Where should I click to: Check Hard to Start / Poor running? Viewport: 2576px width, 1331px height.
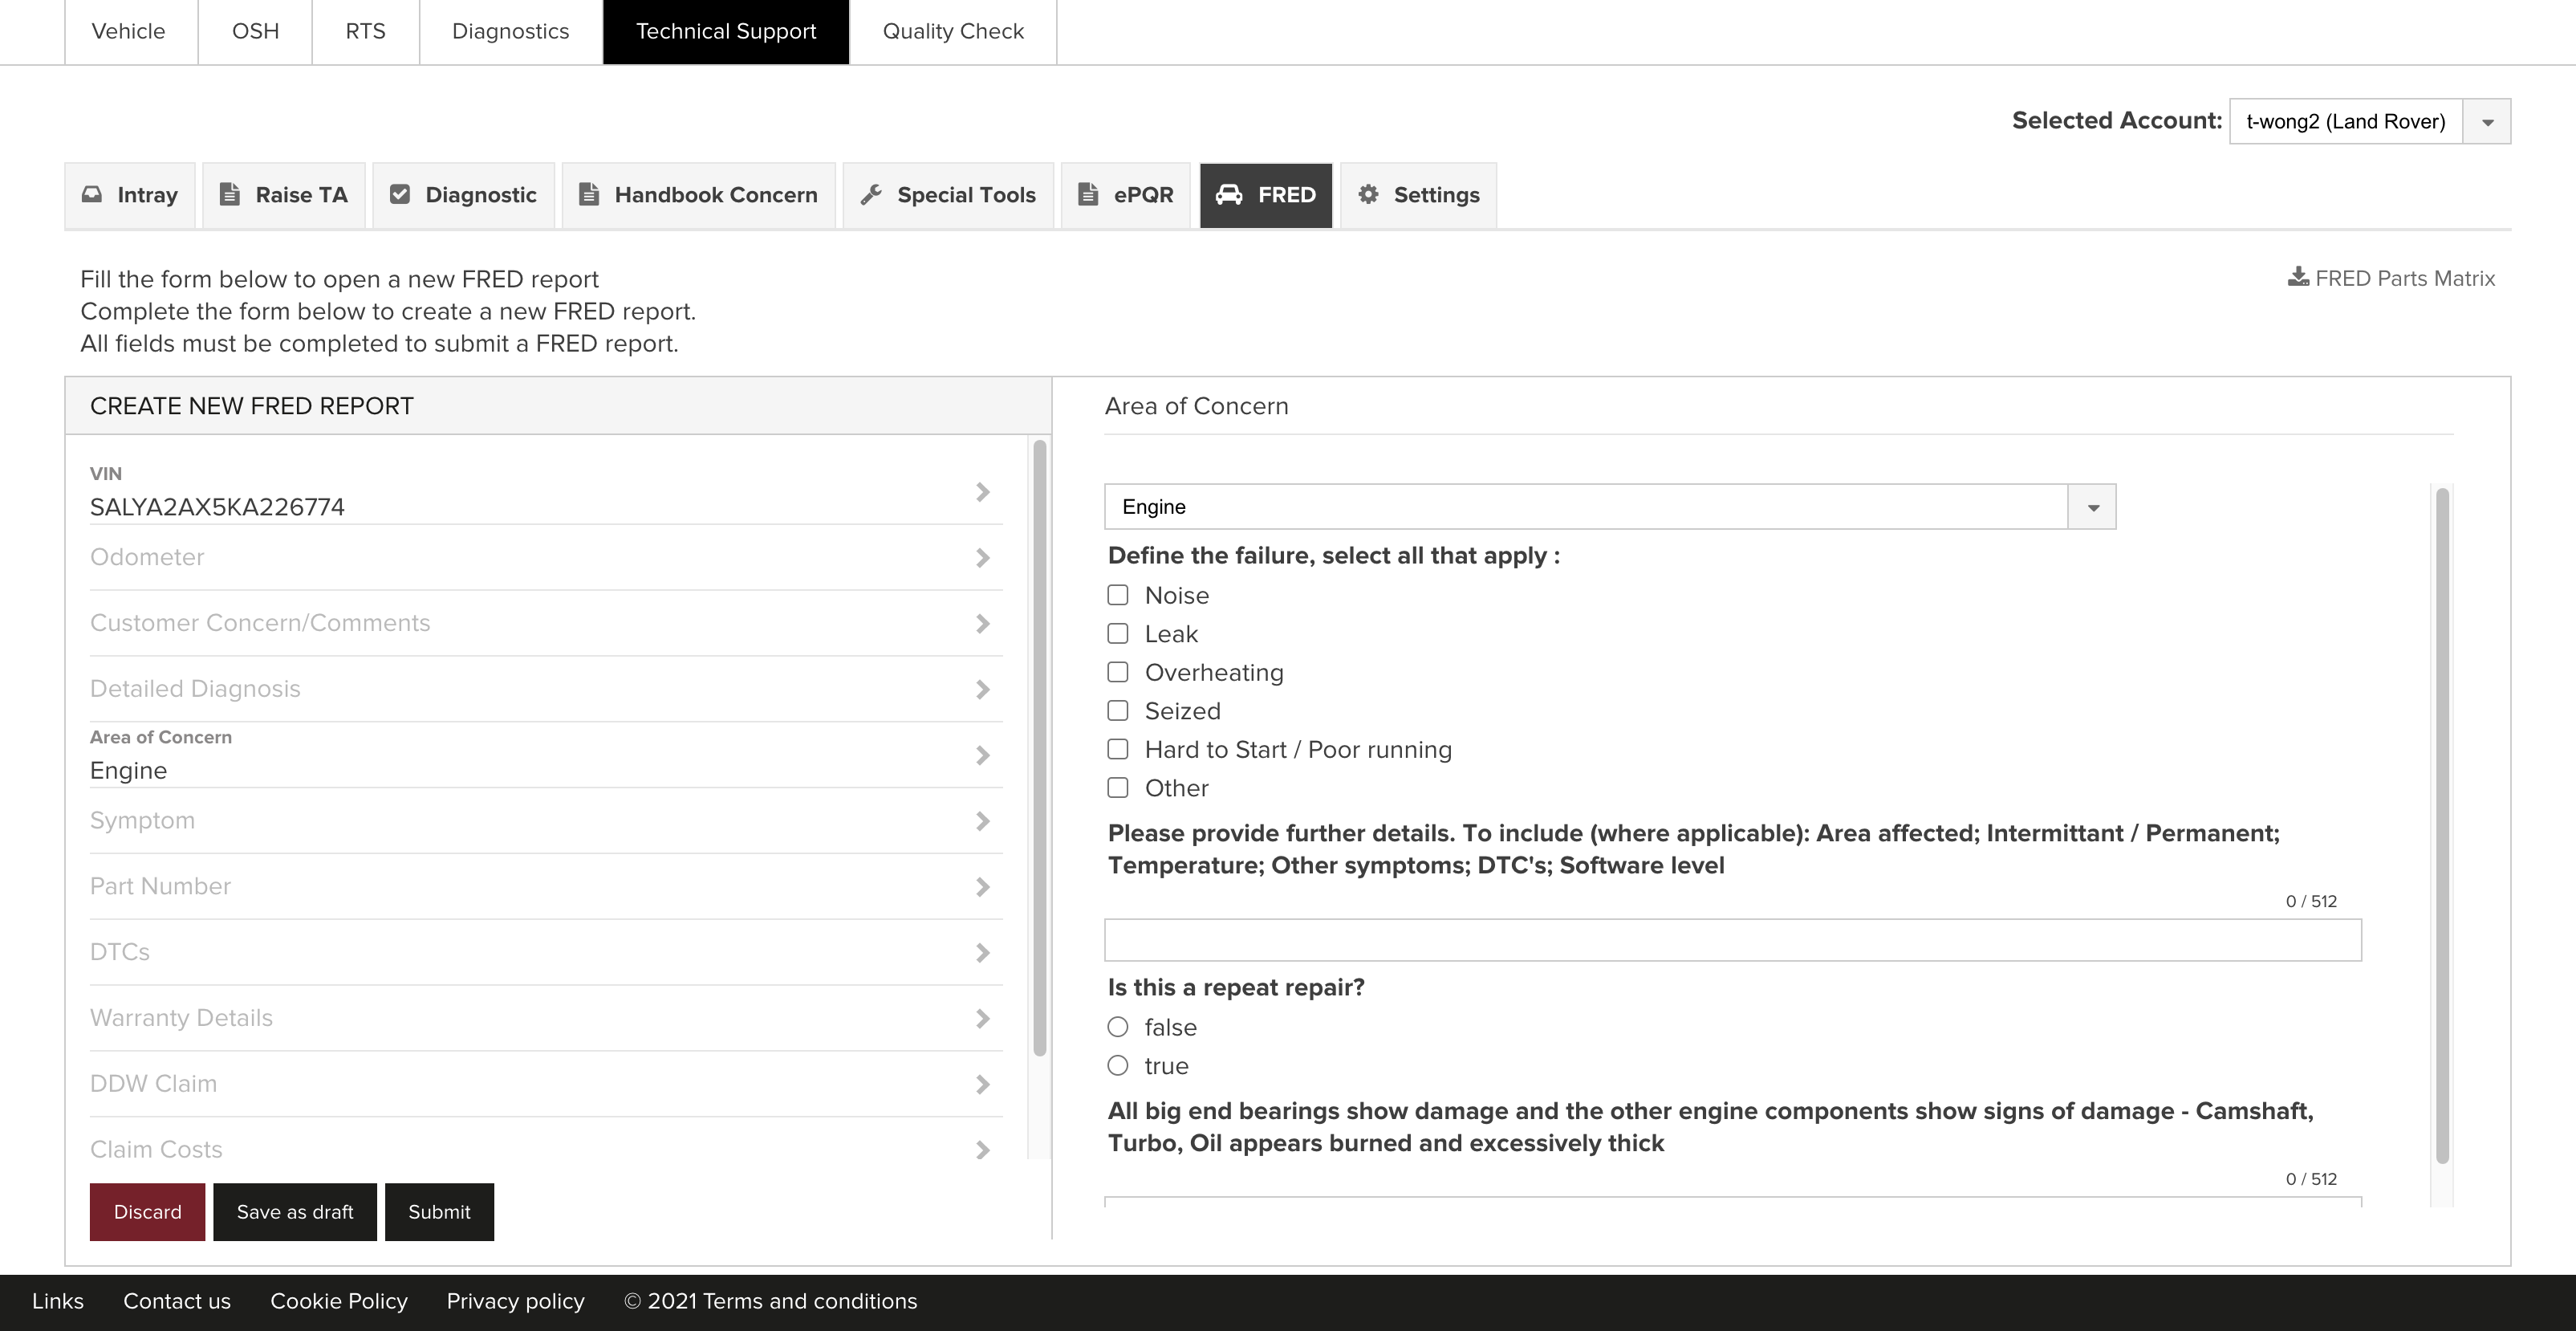coord(1118,749)
